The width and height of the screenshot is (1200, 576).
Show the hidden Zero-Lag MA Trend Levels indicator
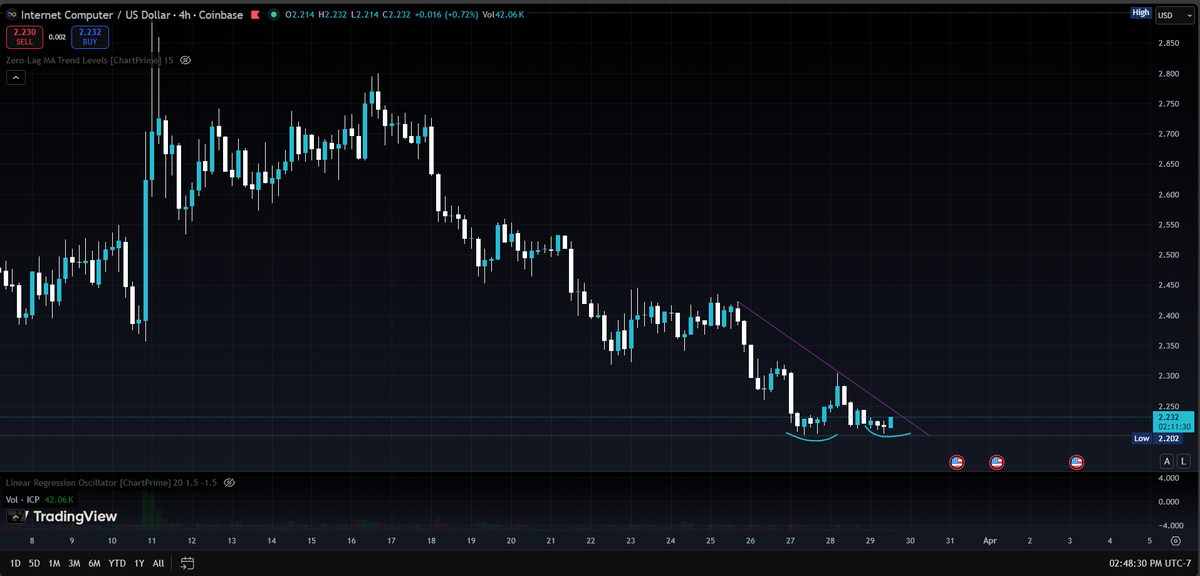point(185,60)
